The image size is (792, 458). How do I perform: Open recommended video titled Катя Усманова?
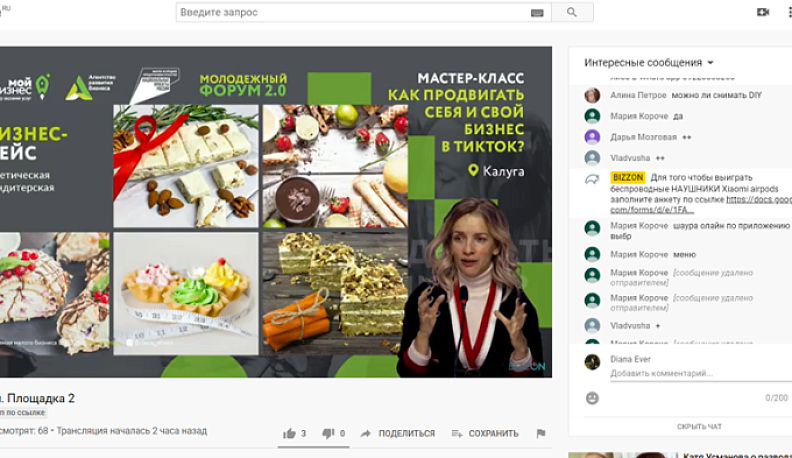[x=737, y=456]
